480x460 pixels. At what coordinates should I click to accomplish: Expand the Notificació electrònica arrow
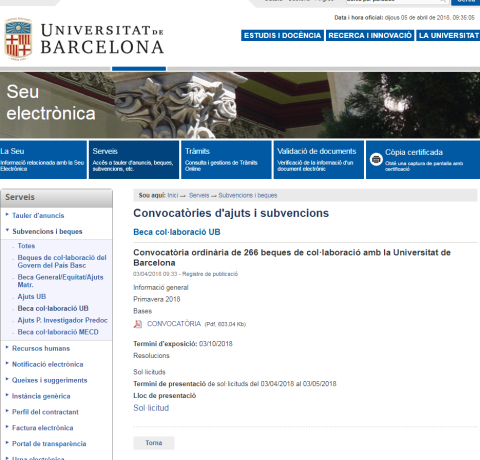pyautogui.click(x=7, y=363)
